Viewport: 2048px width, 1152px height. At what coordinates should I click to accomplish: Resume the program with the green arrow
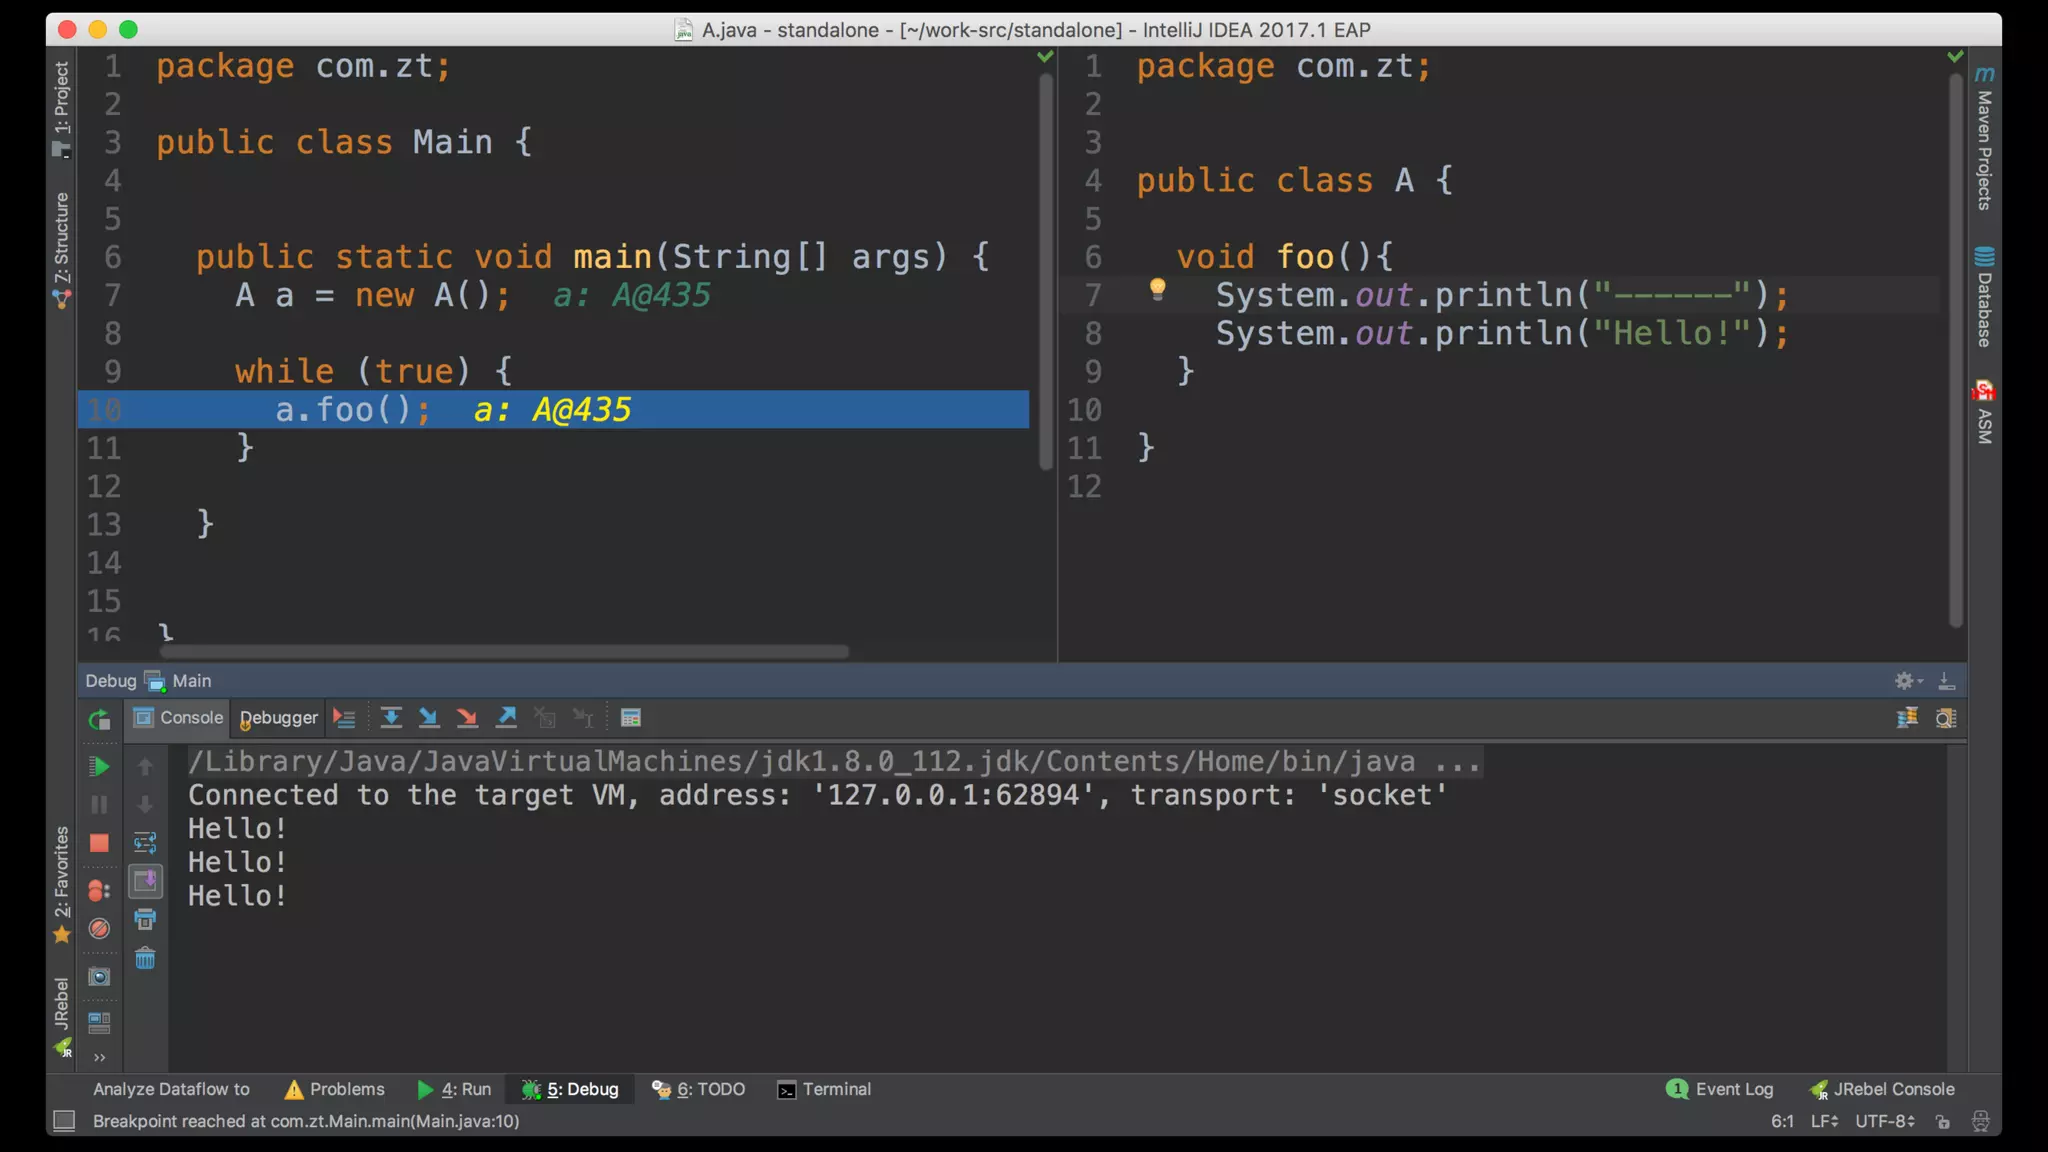[99, 767]
